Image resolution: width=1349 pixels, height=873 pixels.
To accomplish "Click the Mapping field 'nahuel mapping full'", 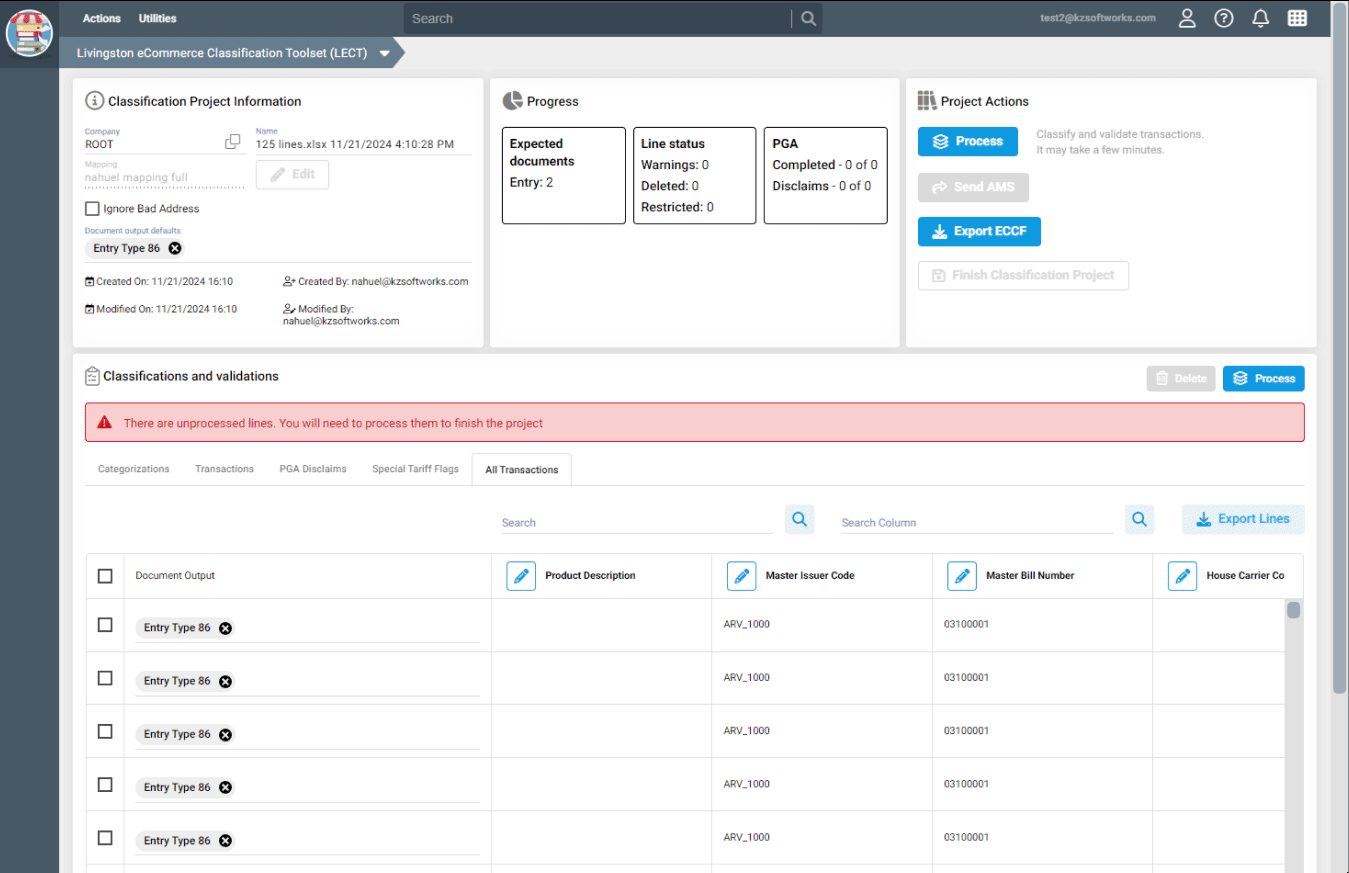I will point(165,178).
